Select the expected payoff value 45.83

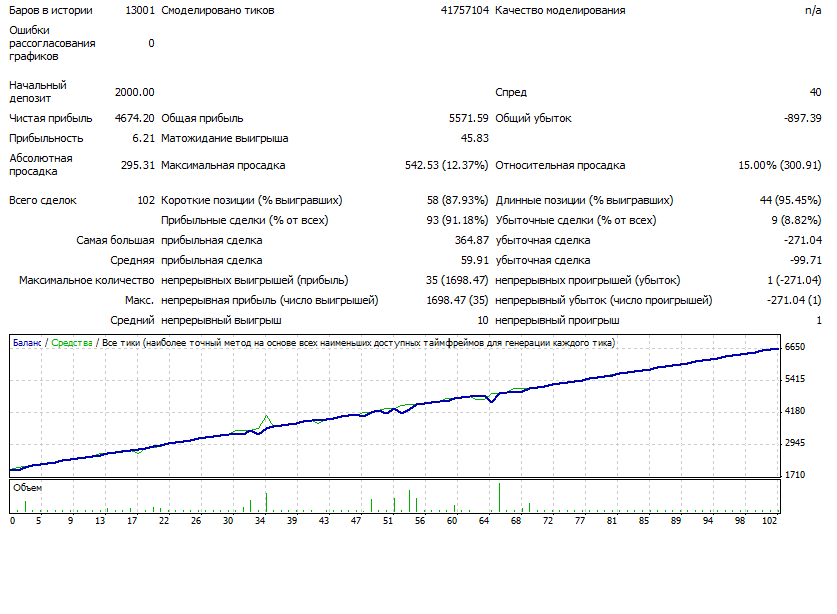pos(475,138)
